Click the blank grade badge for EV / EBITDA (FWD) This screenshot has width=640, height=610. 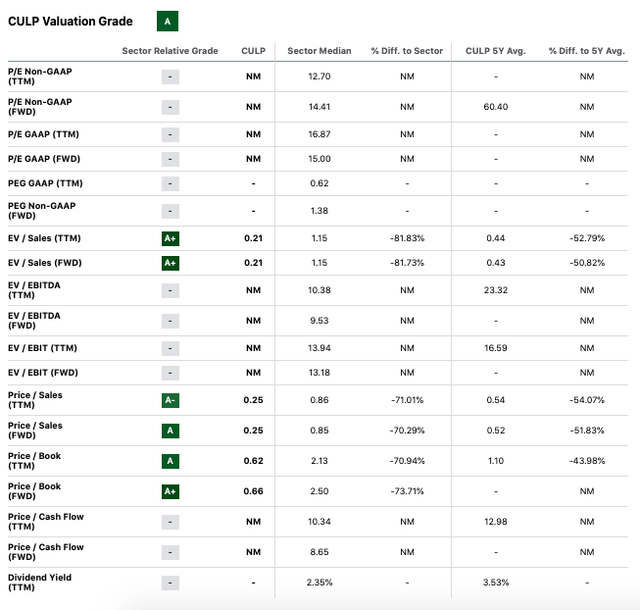pyautogui.click(x=170, y=321)
